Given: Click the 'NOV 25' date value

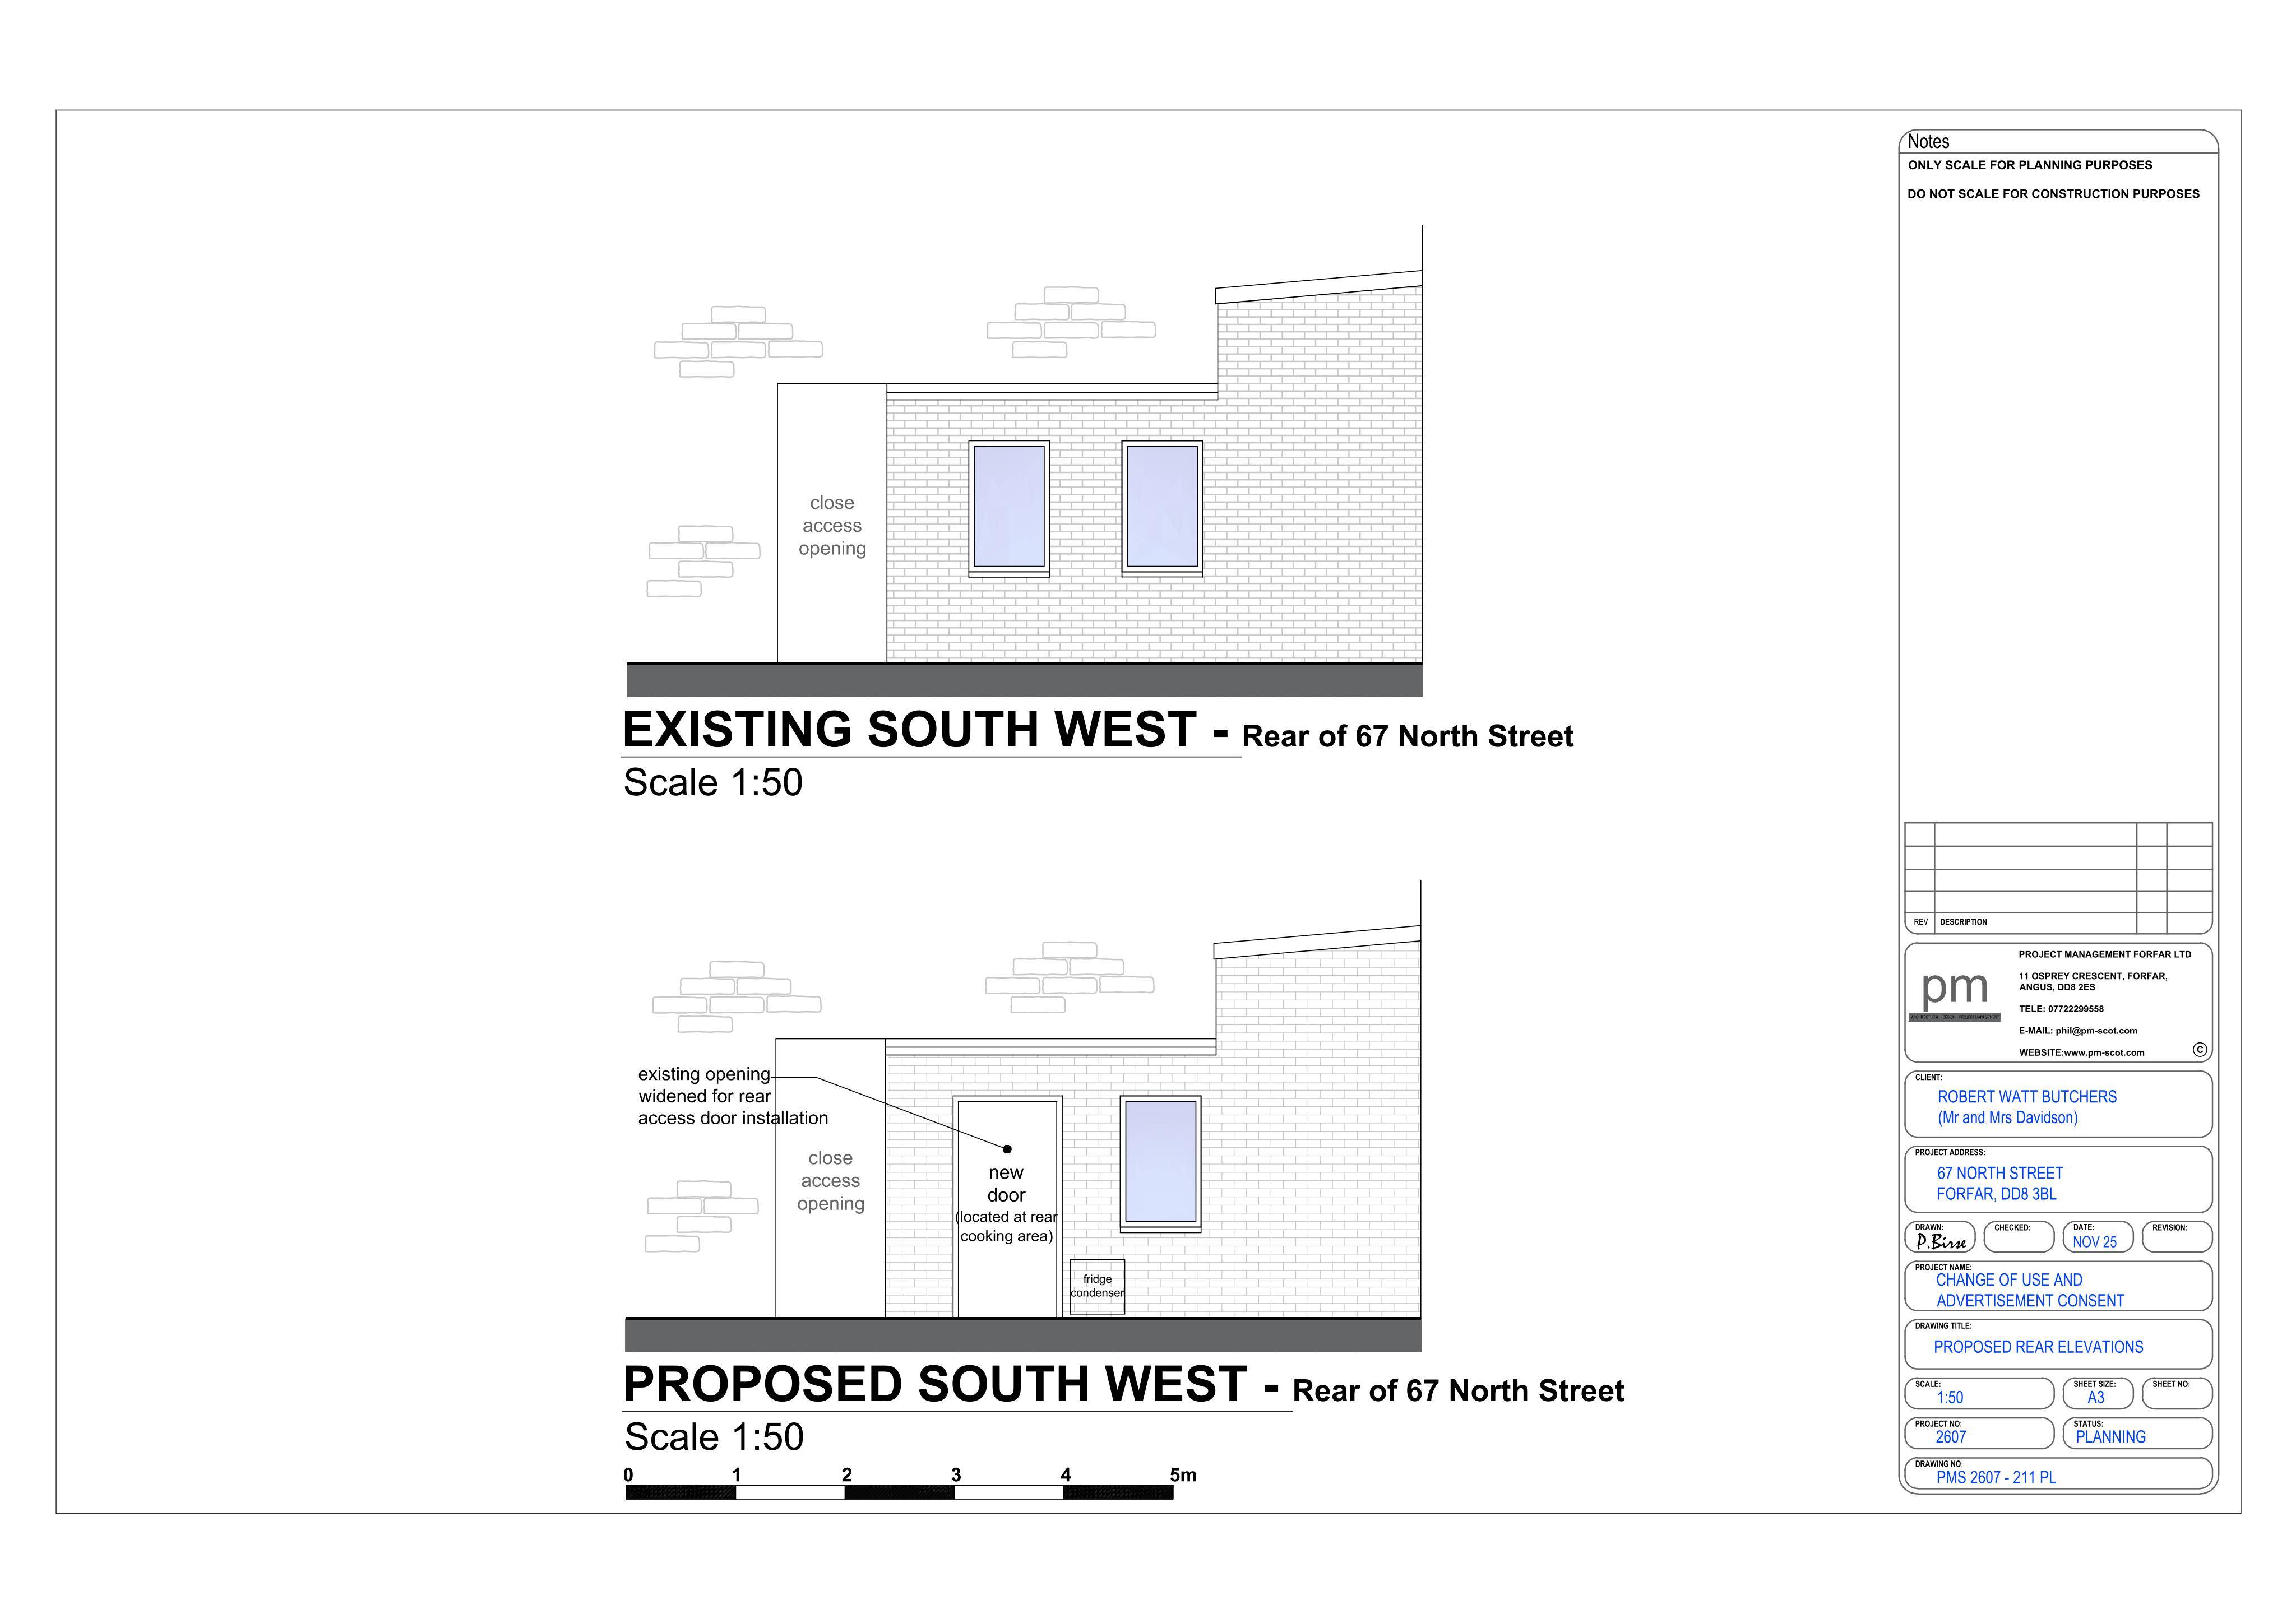Looking at the screenshot, I should point(2094,1242).
